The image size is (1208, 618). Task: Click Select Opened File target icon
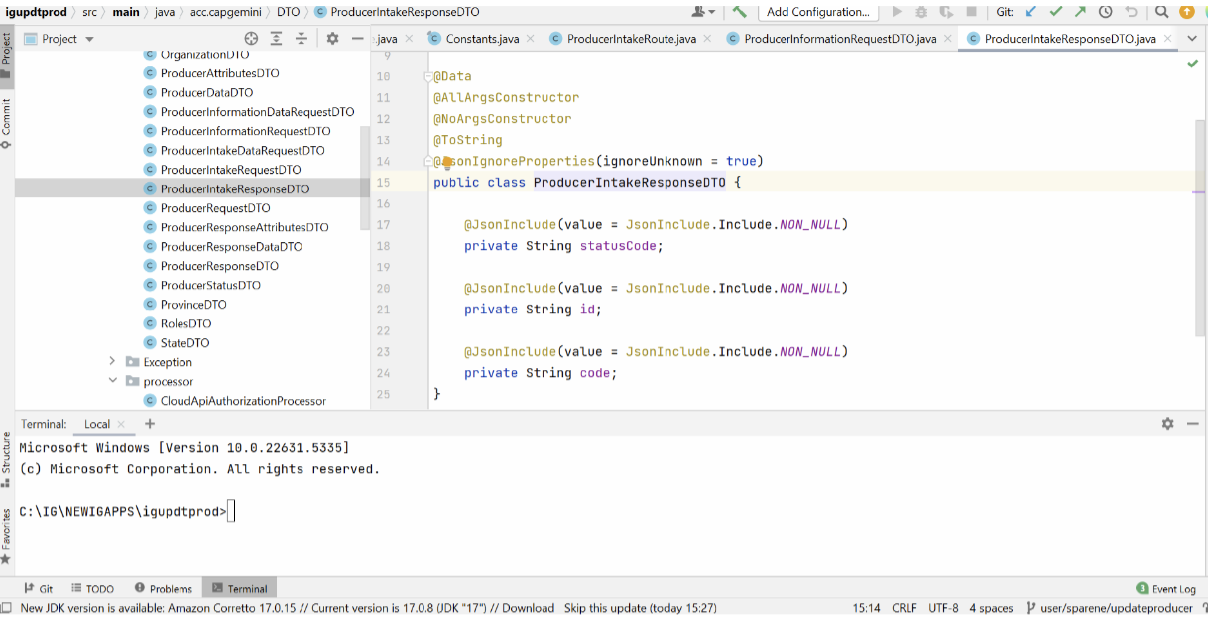[251, 38]
